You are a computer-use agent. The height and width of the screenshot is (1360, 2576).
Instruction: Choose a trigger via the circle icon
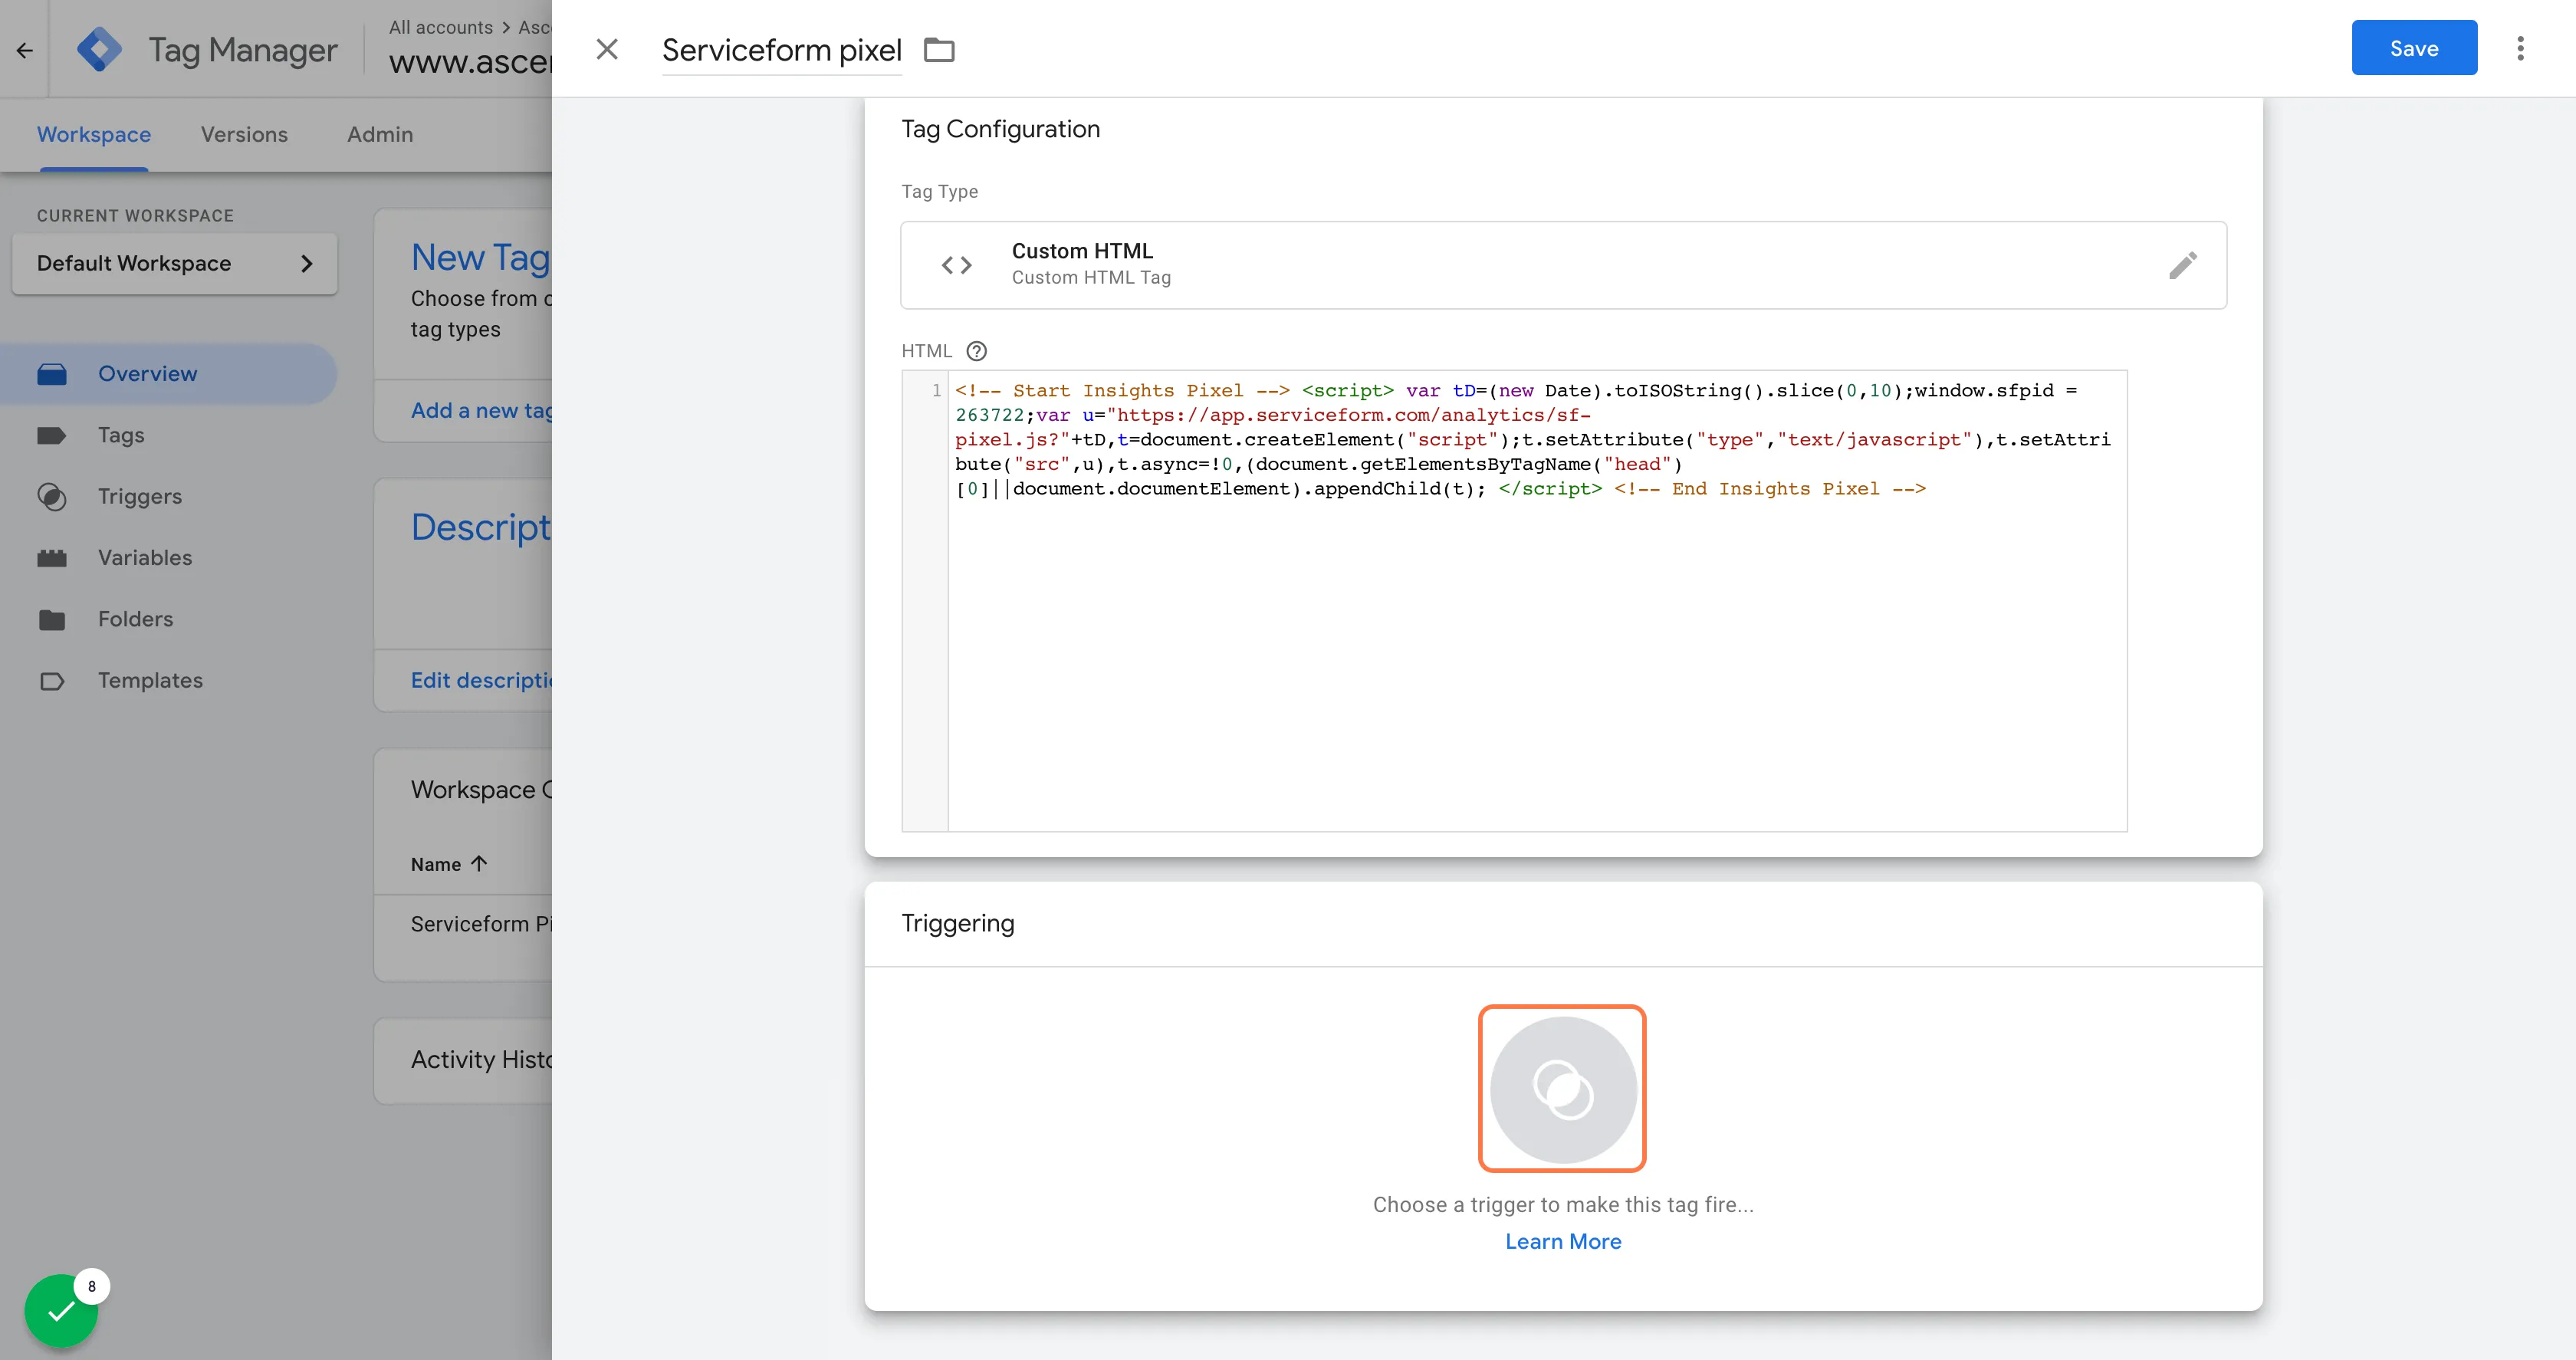pyautogui.click(x=1563, y=1089)
